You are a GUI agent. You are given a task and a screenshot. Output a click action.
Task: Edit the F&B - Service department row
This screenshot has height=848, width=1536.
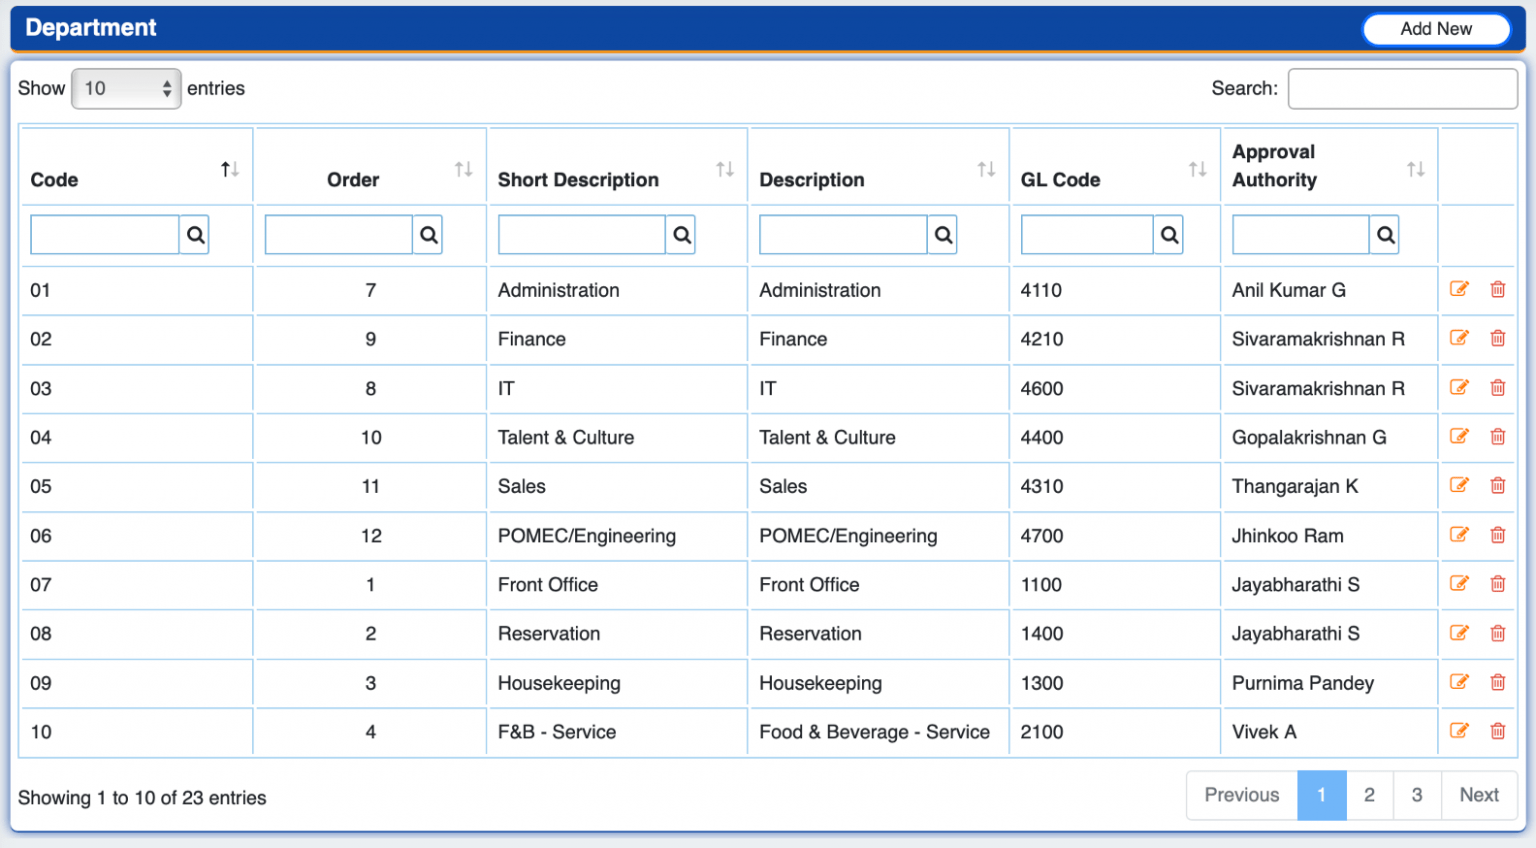[1459, 731]
